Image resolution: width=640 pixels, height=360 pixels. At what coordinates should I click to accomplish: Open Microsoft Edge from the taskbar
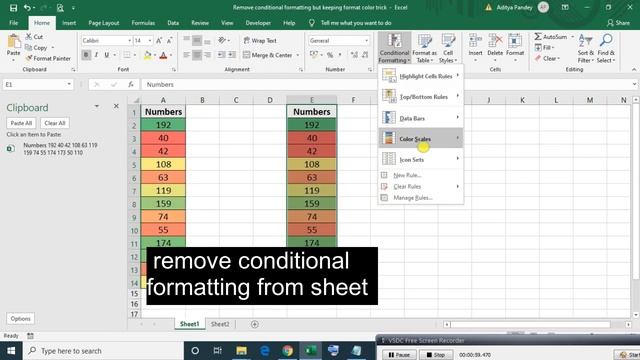264,351
